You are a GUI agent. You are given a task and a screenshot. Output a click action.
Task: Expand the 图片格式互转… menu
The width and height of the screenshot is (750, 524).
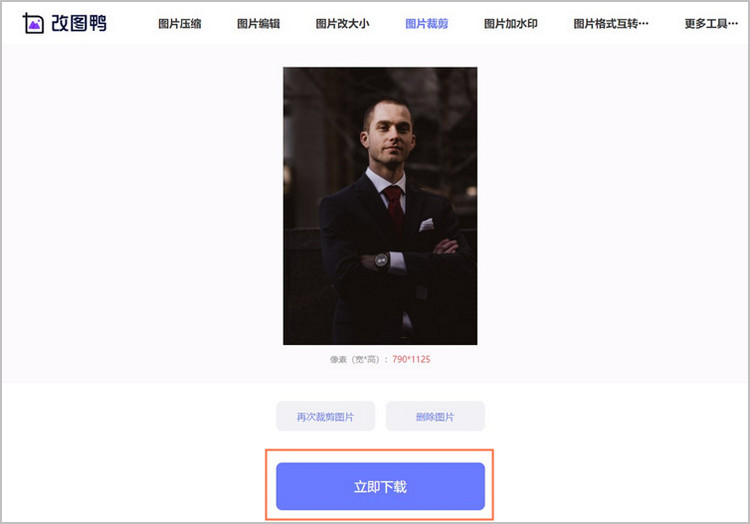(x=611, y=23)
